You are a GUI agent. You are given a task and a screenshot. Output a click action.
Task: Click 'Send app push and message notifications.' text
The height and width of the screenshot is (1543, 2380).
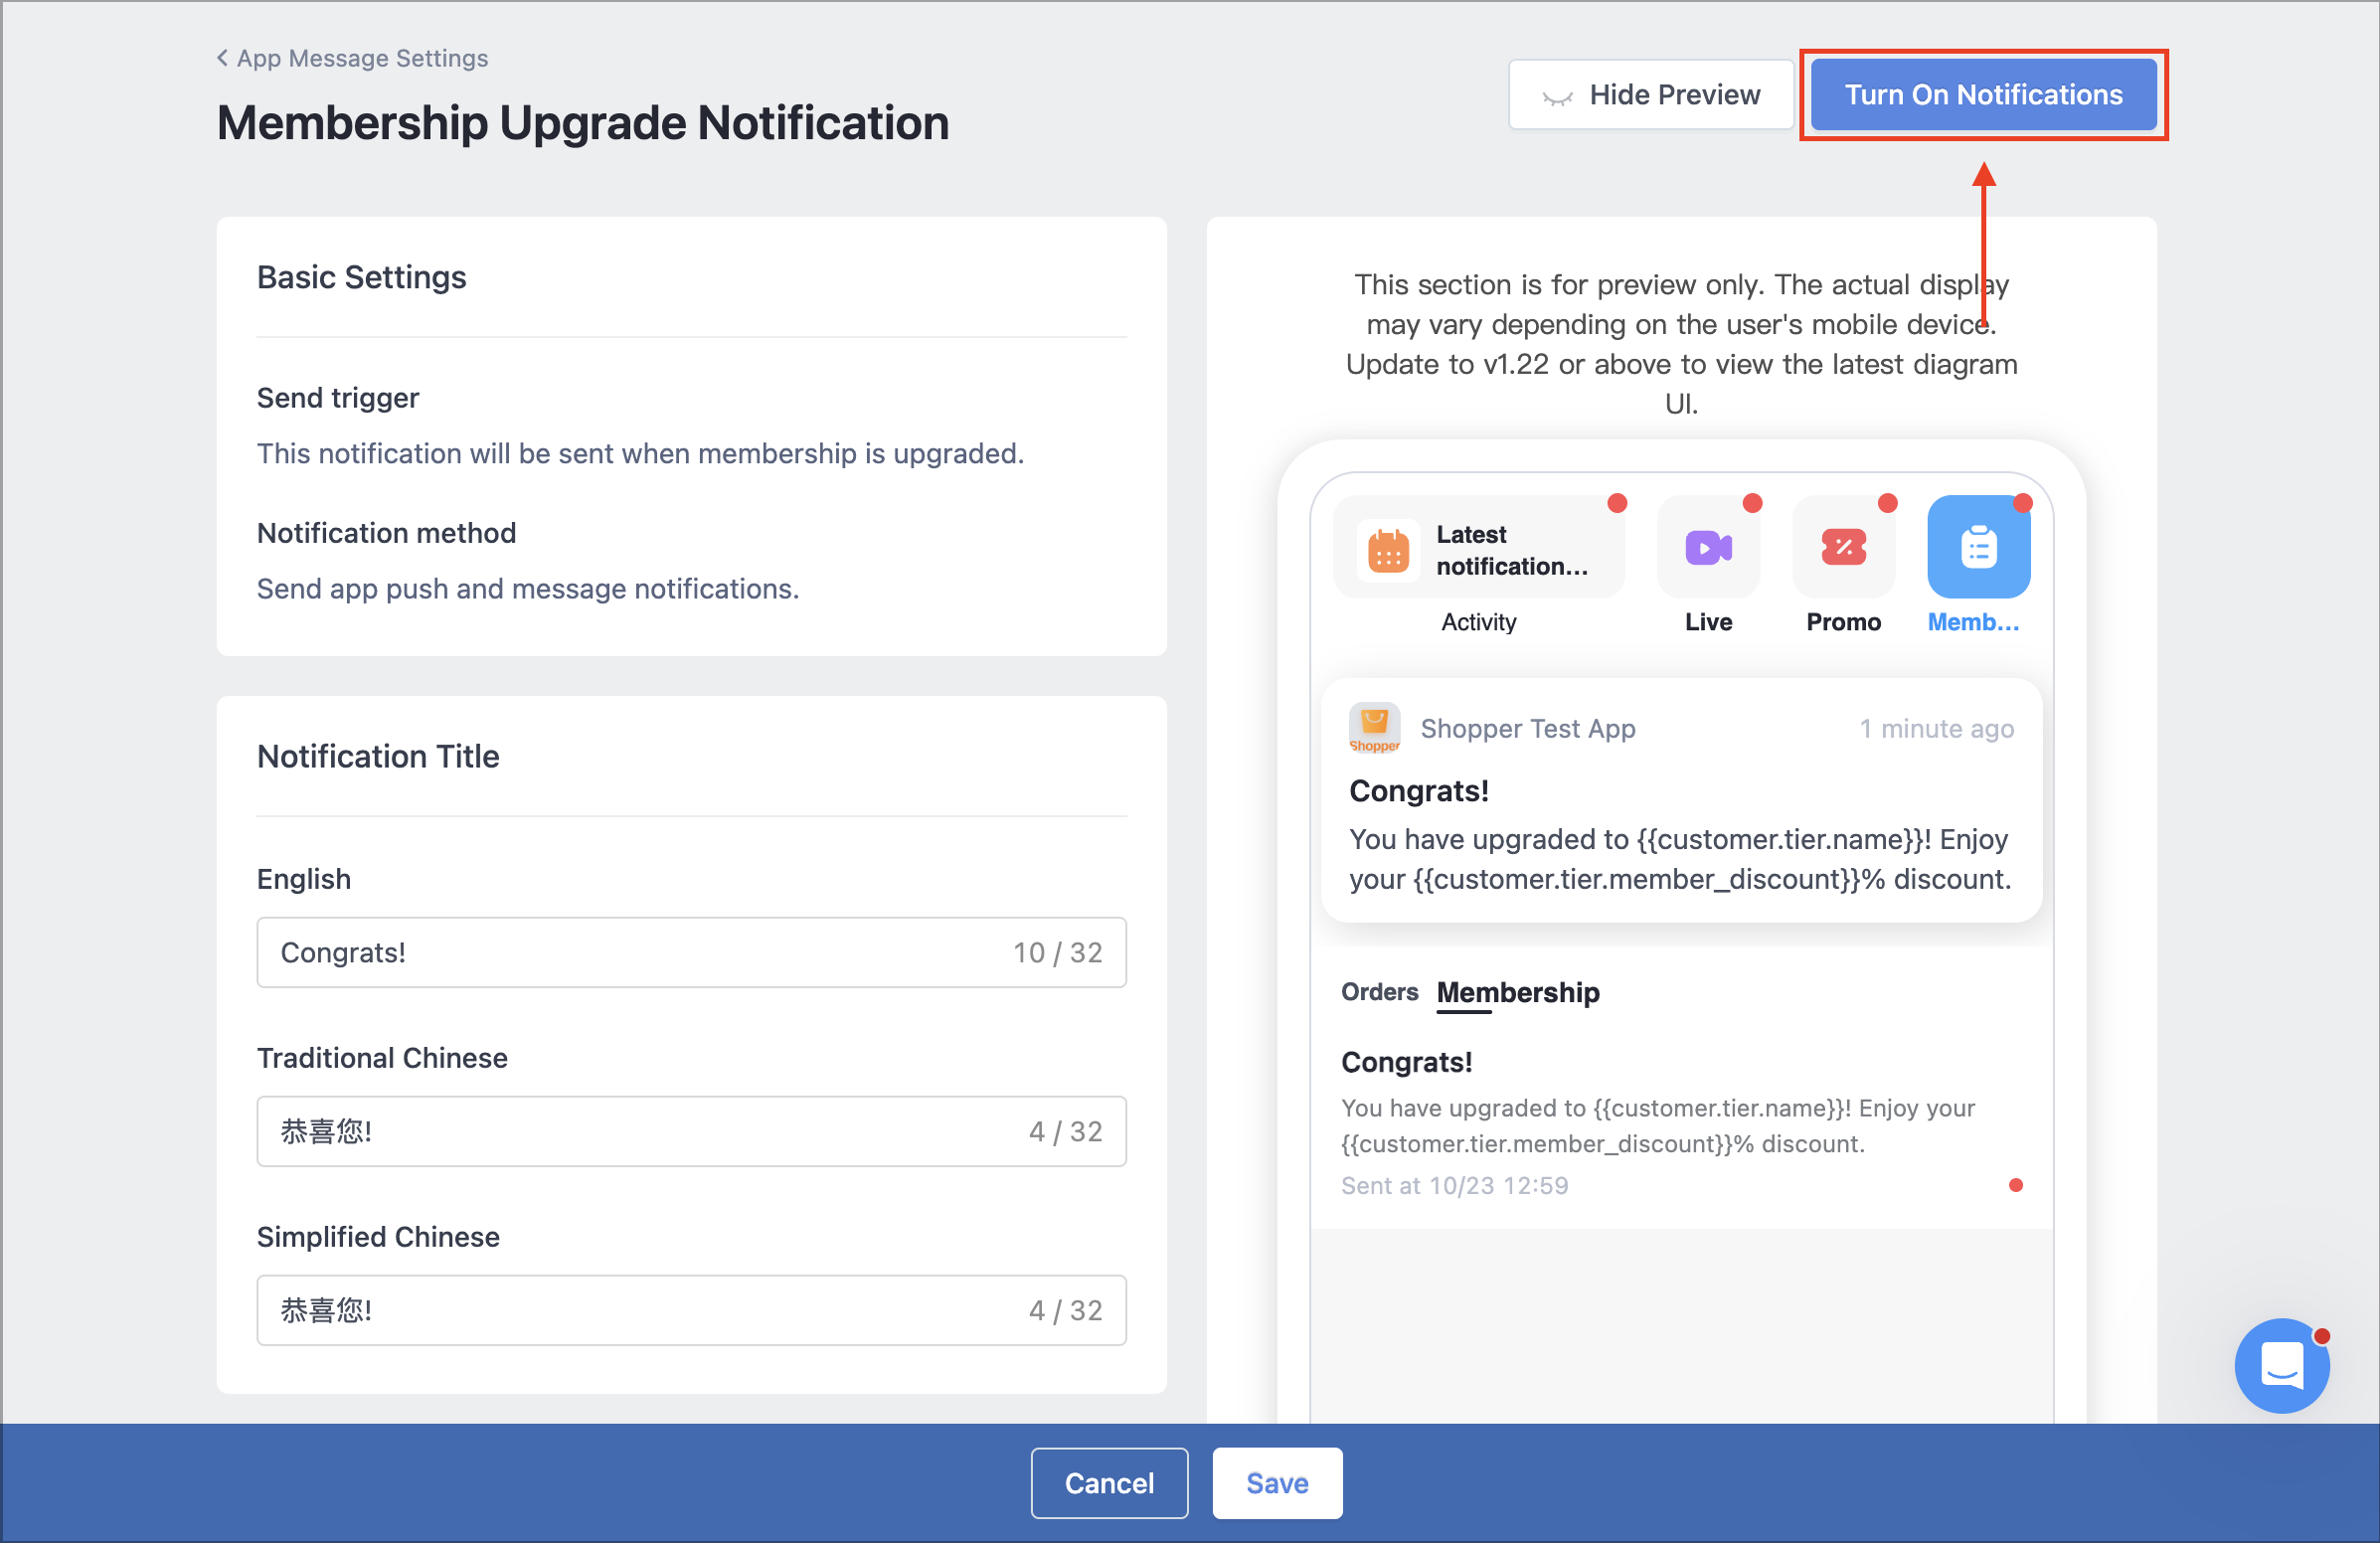click(x=528, y=588)
